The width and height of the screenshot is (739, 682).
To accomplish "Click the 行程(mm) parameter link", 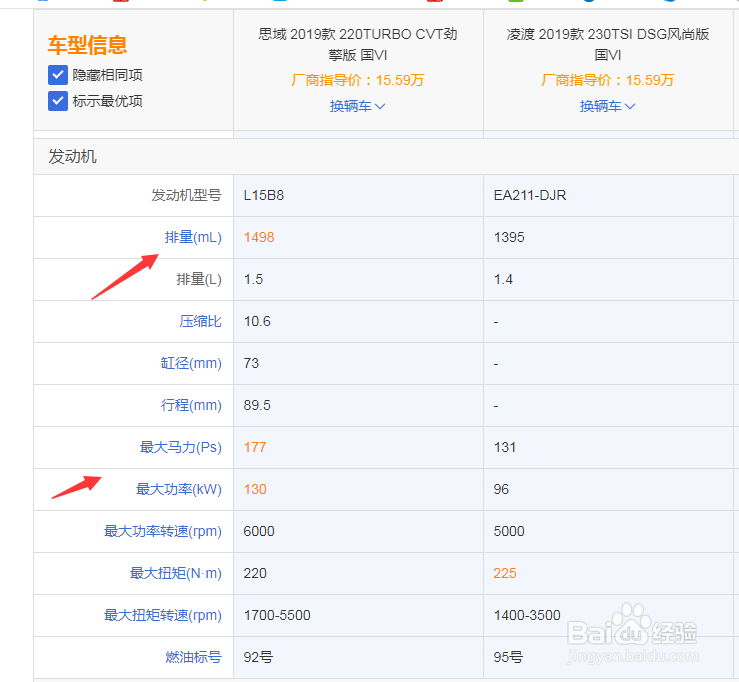I will pos(191,405).
